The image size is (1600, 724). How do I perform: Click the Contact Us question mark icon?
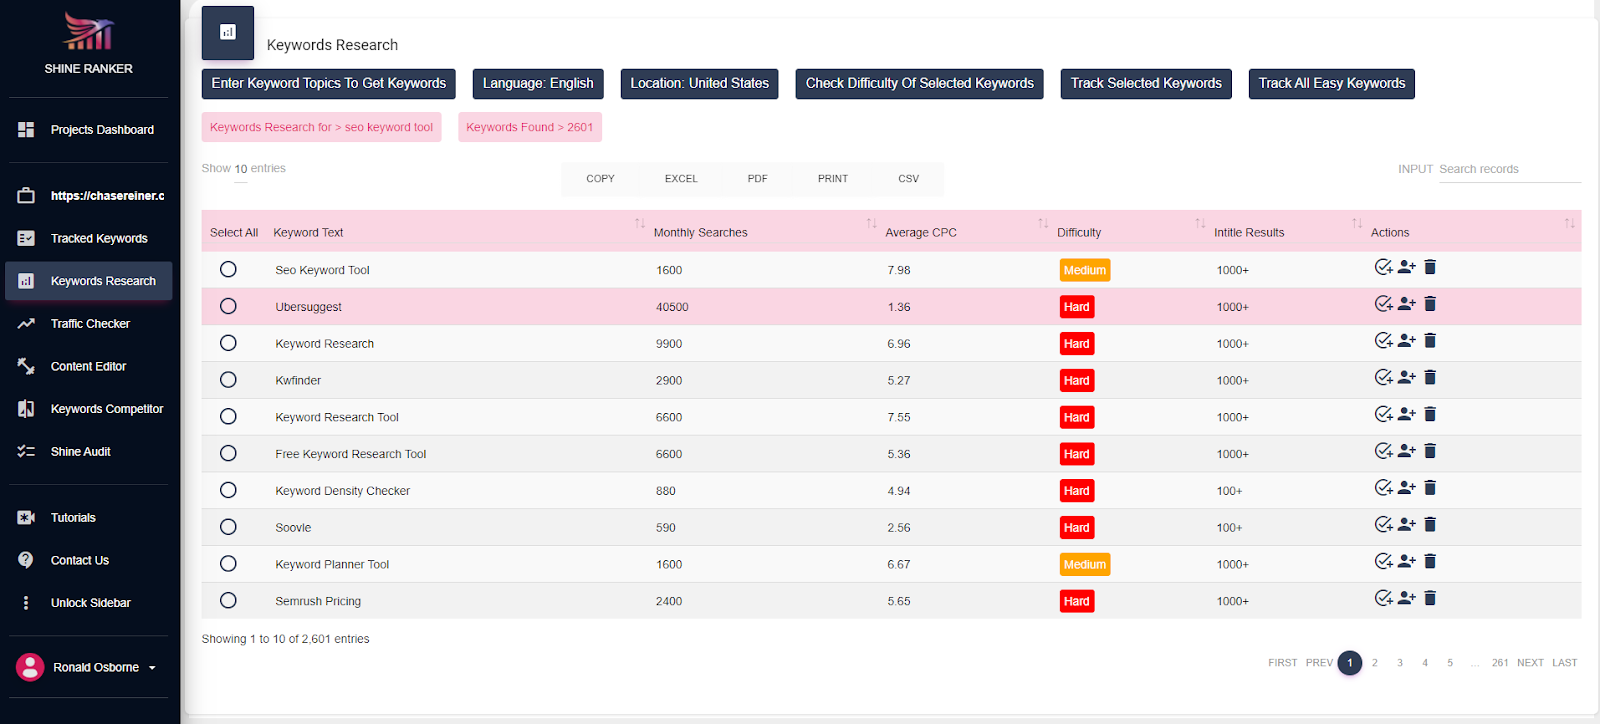coord(26,561)
